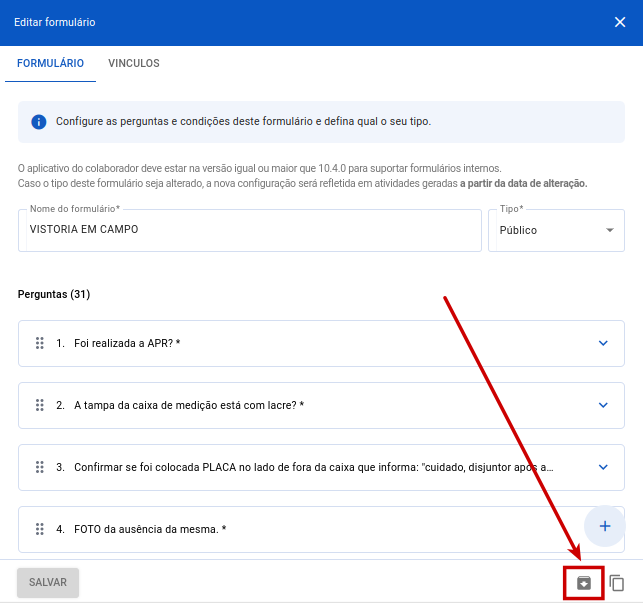Open the VINCULOS tab
The width and height of the screenshot is (643, 603).
(x=134, y=63)
